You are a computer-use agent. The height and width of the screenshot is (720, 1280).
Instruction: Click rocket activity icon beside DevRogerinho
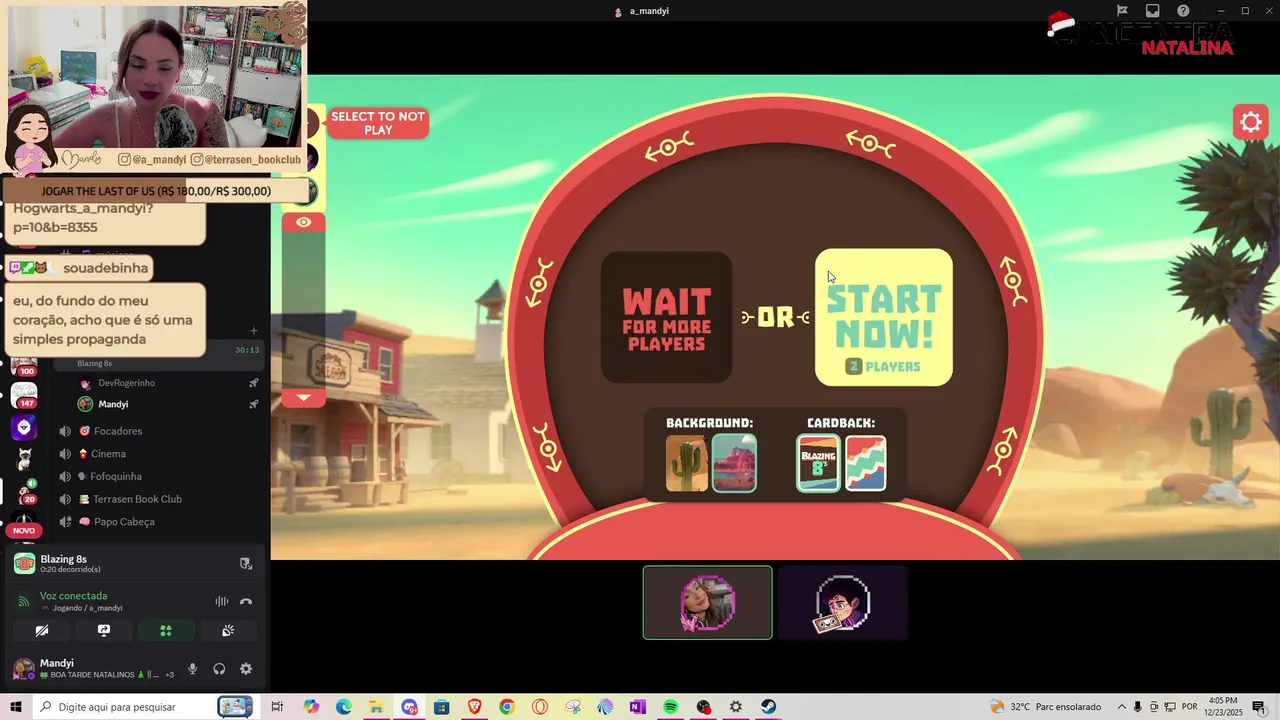(x=254, y=383)
